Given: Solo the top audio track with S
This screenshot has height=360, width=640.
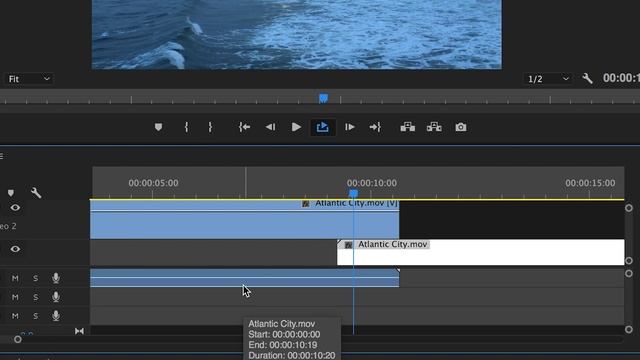Looking at the screenshot, I should (36, 278).
